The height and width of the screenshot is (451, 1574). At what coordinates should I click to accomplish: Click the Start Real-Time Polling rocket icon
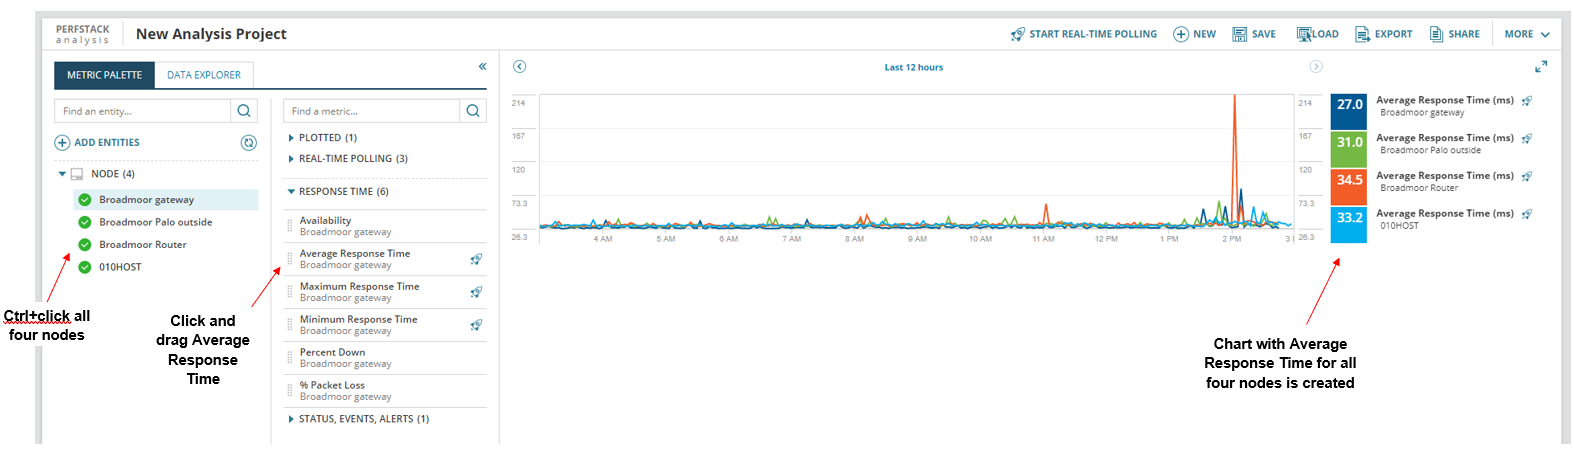tap(1018, 34)
